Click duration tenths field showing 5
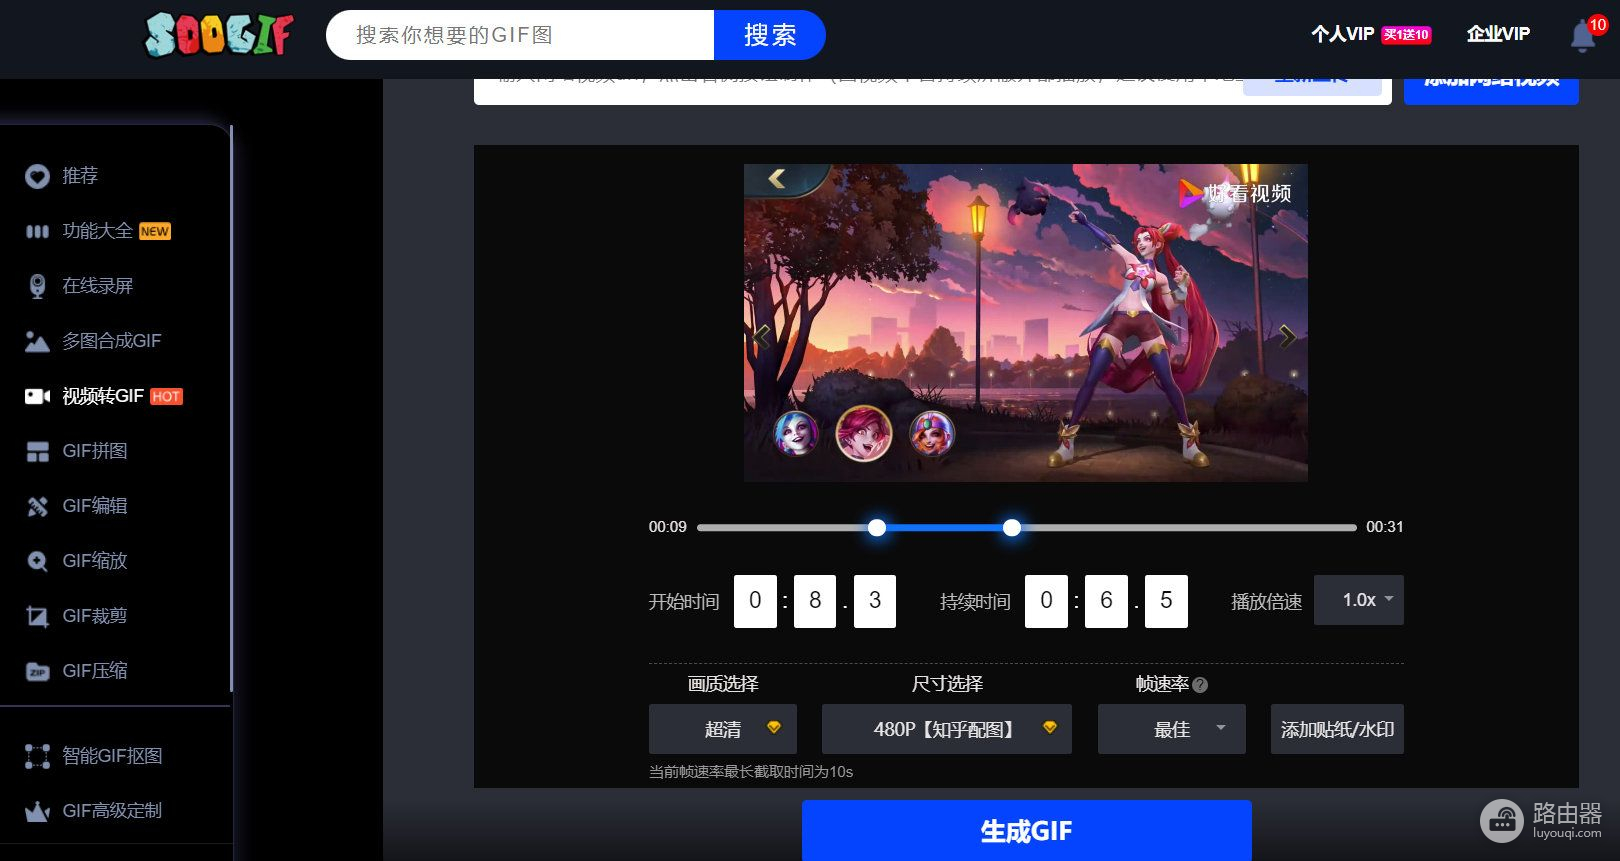Image resolution: width=1620 pixels, height=861 pixels. (1166, 601)
